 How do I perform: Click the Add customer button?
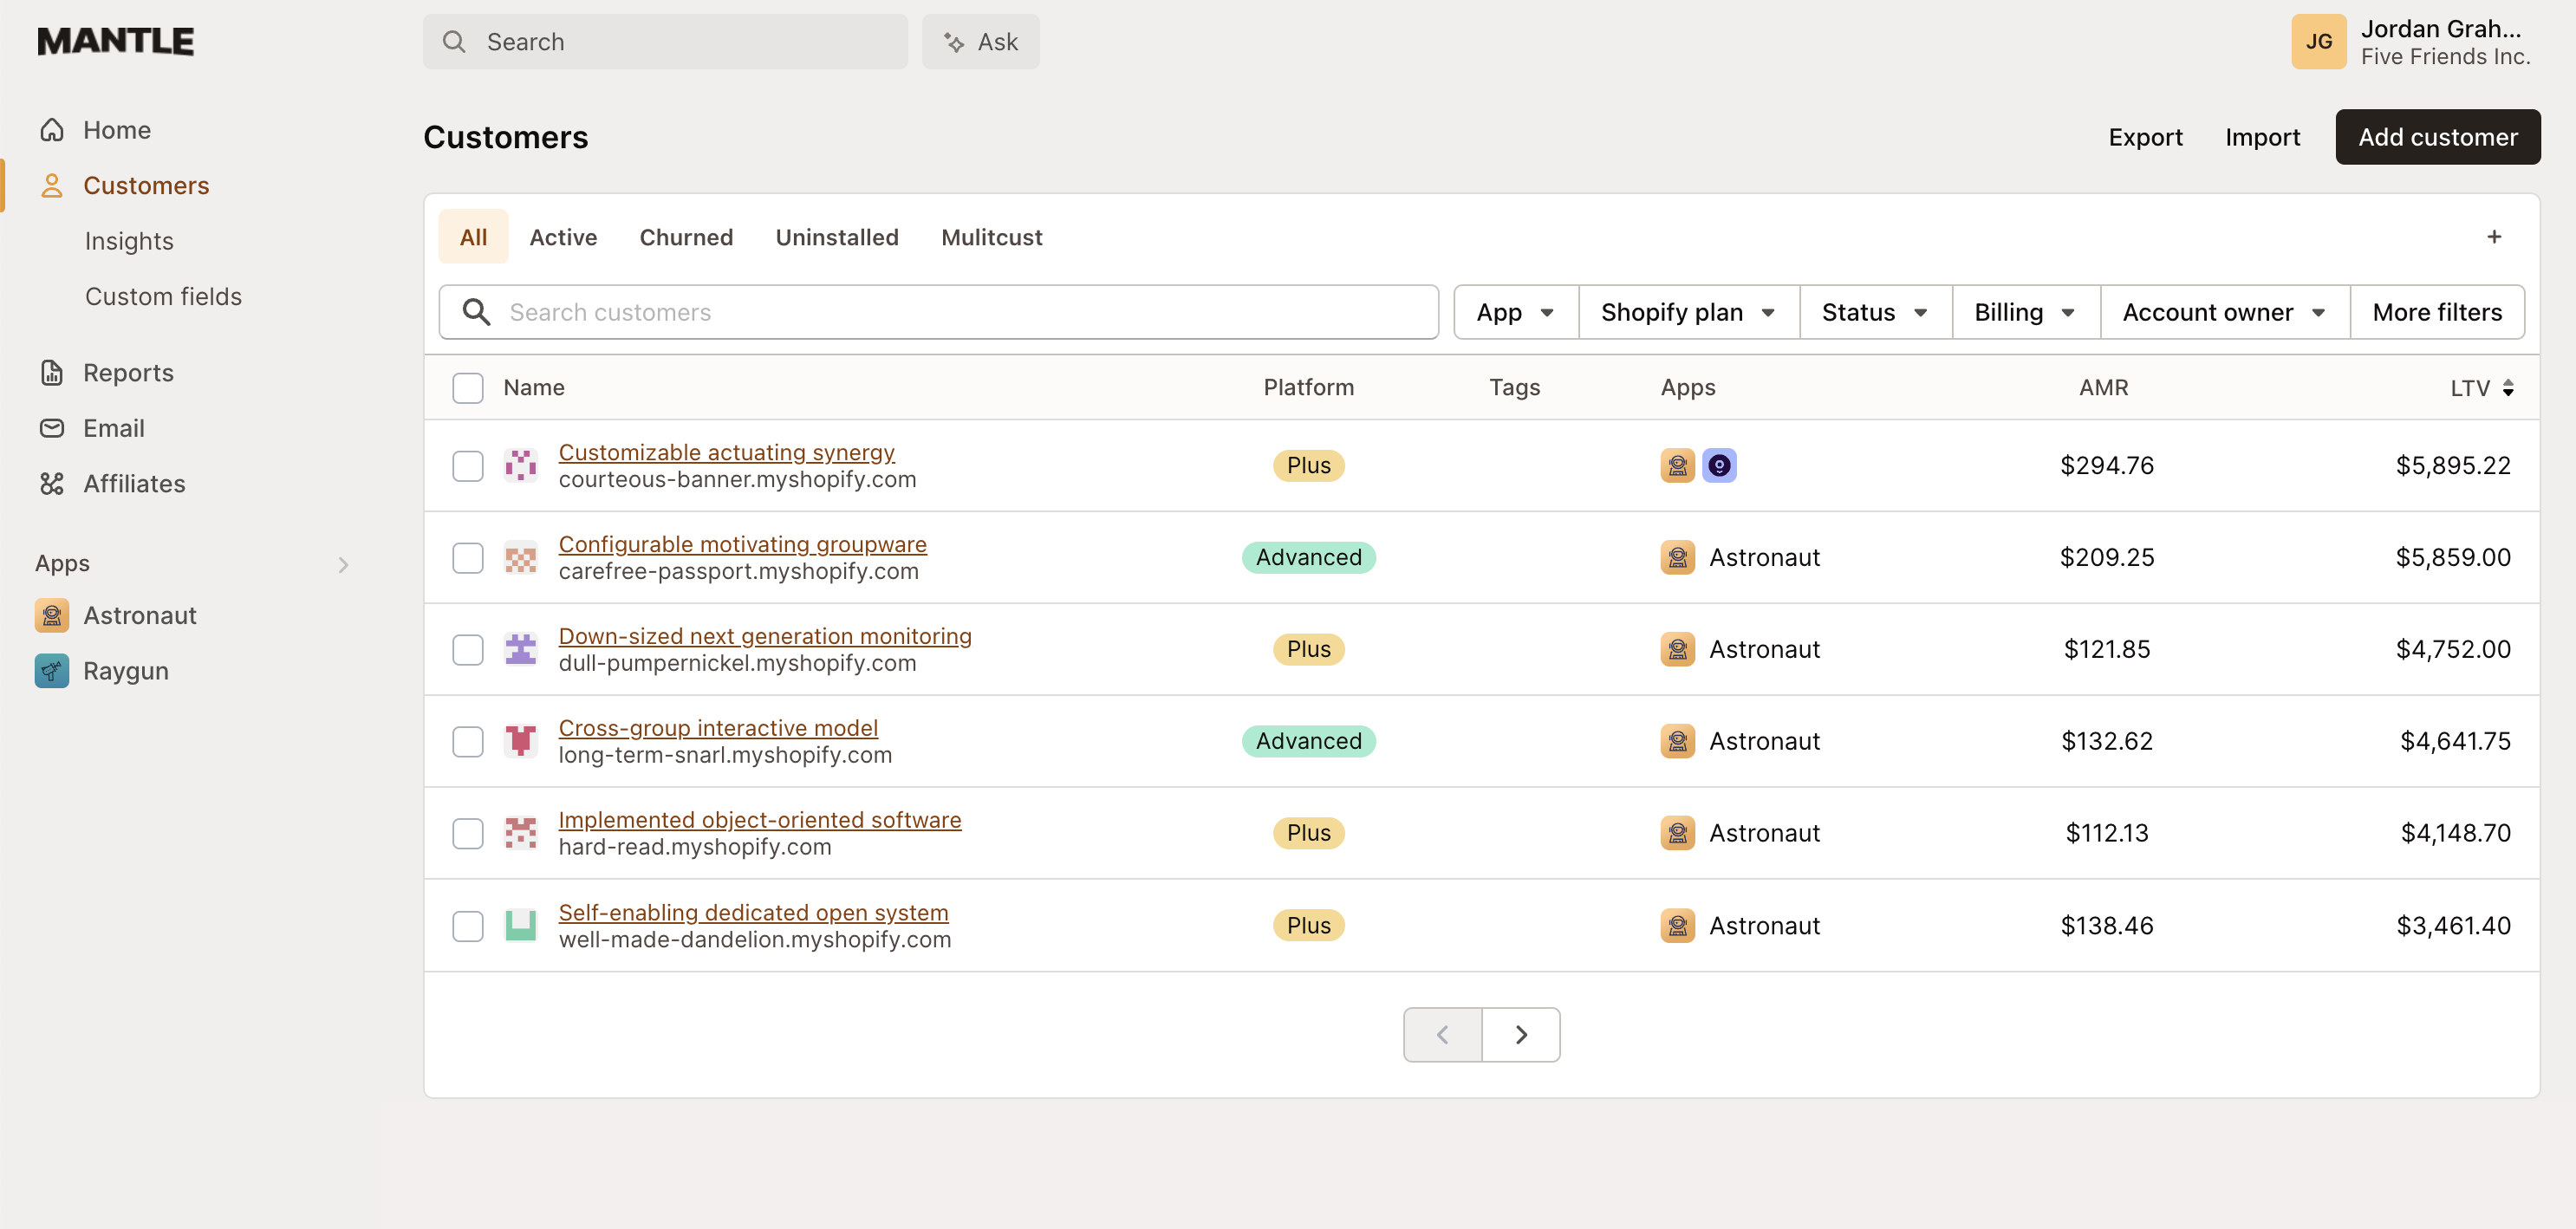pyautogui.click(x=2437, y=137)
